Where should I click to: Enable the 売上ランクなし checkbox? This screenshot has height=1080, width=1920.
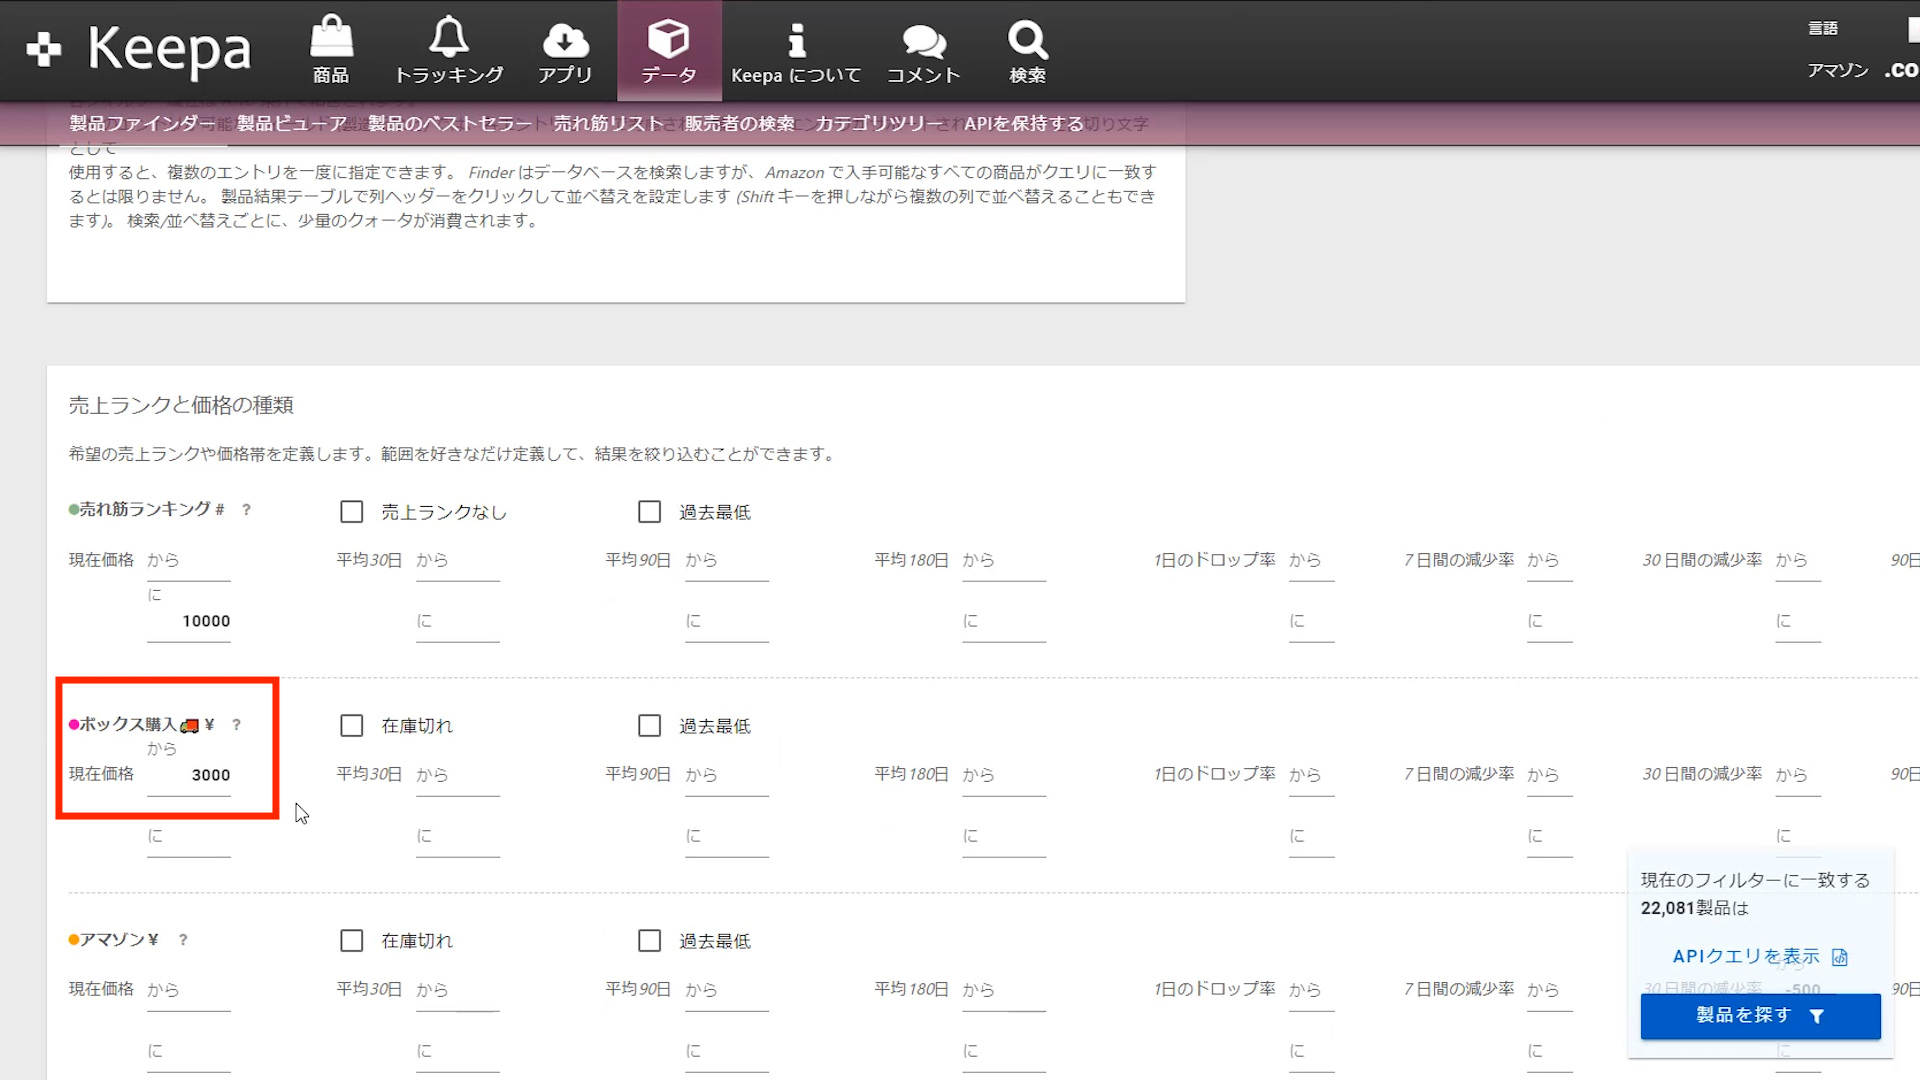click(x=352, y=512)
